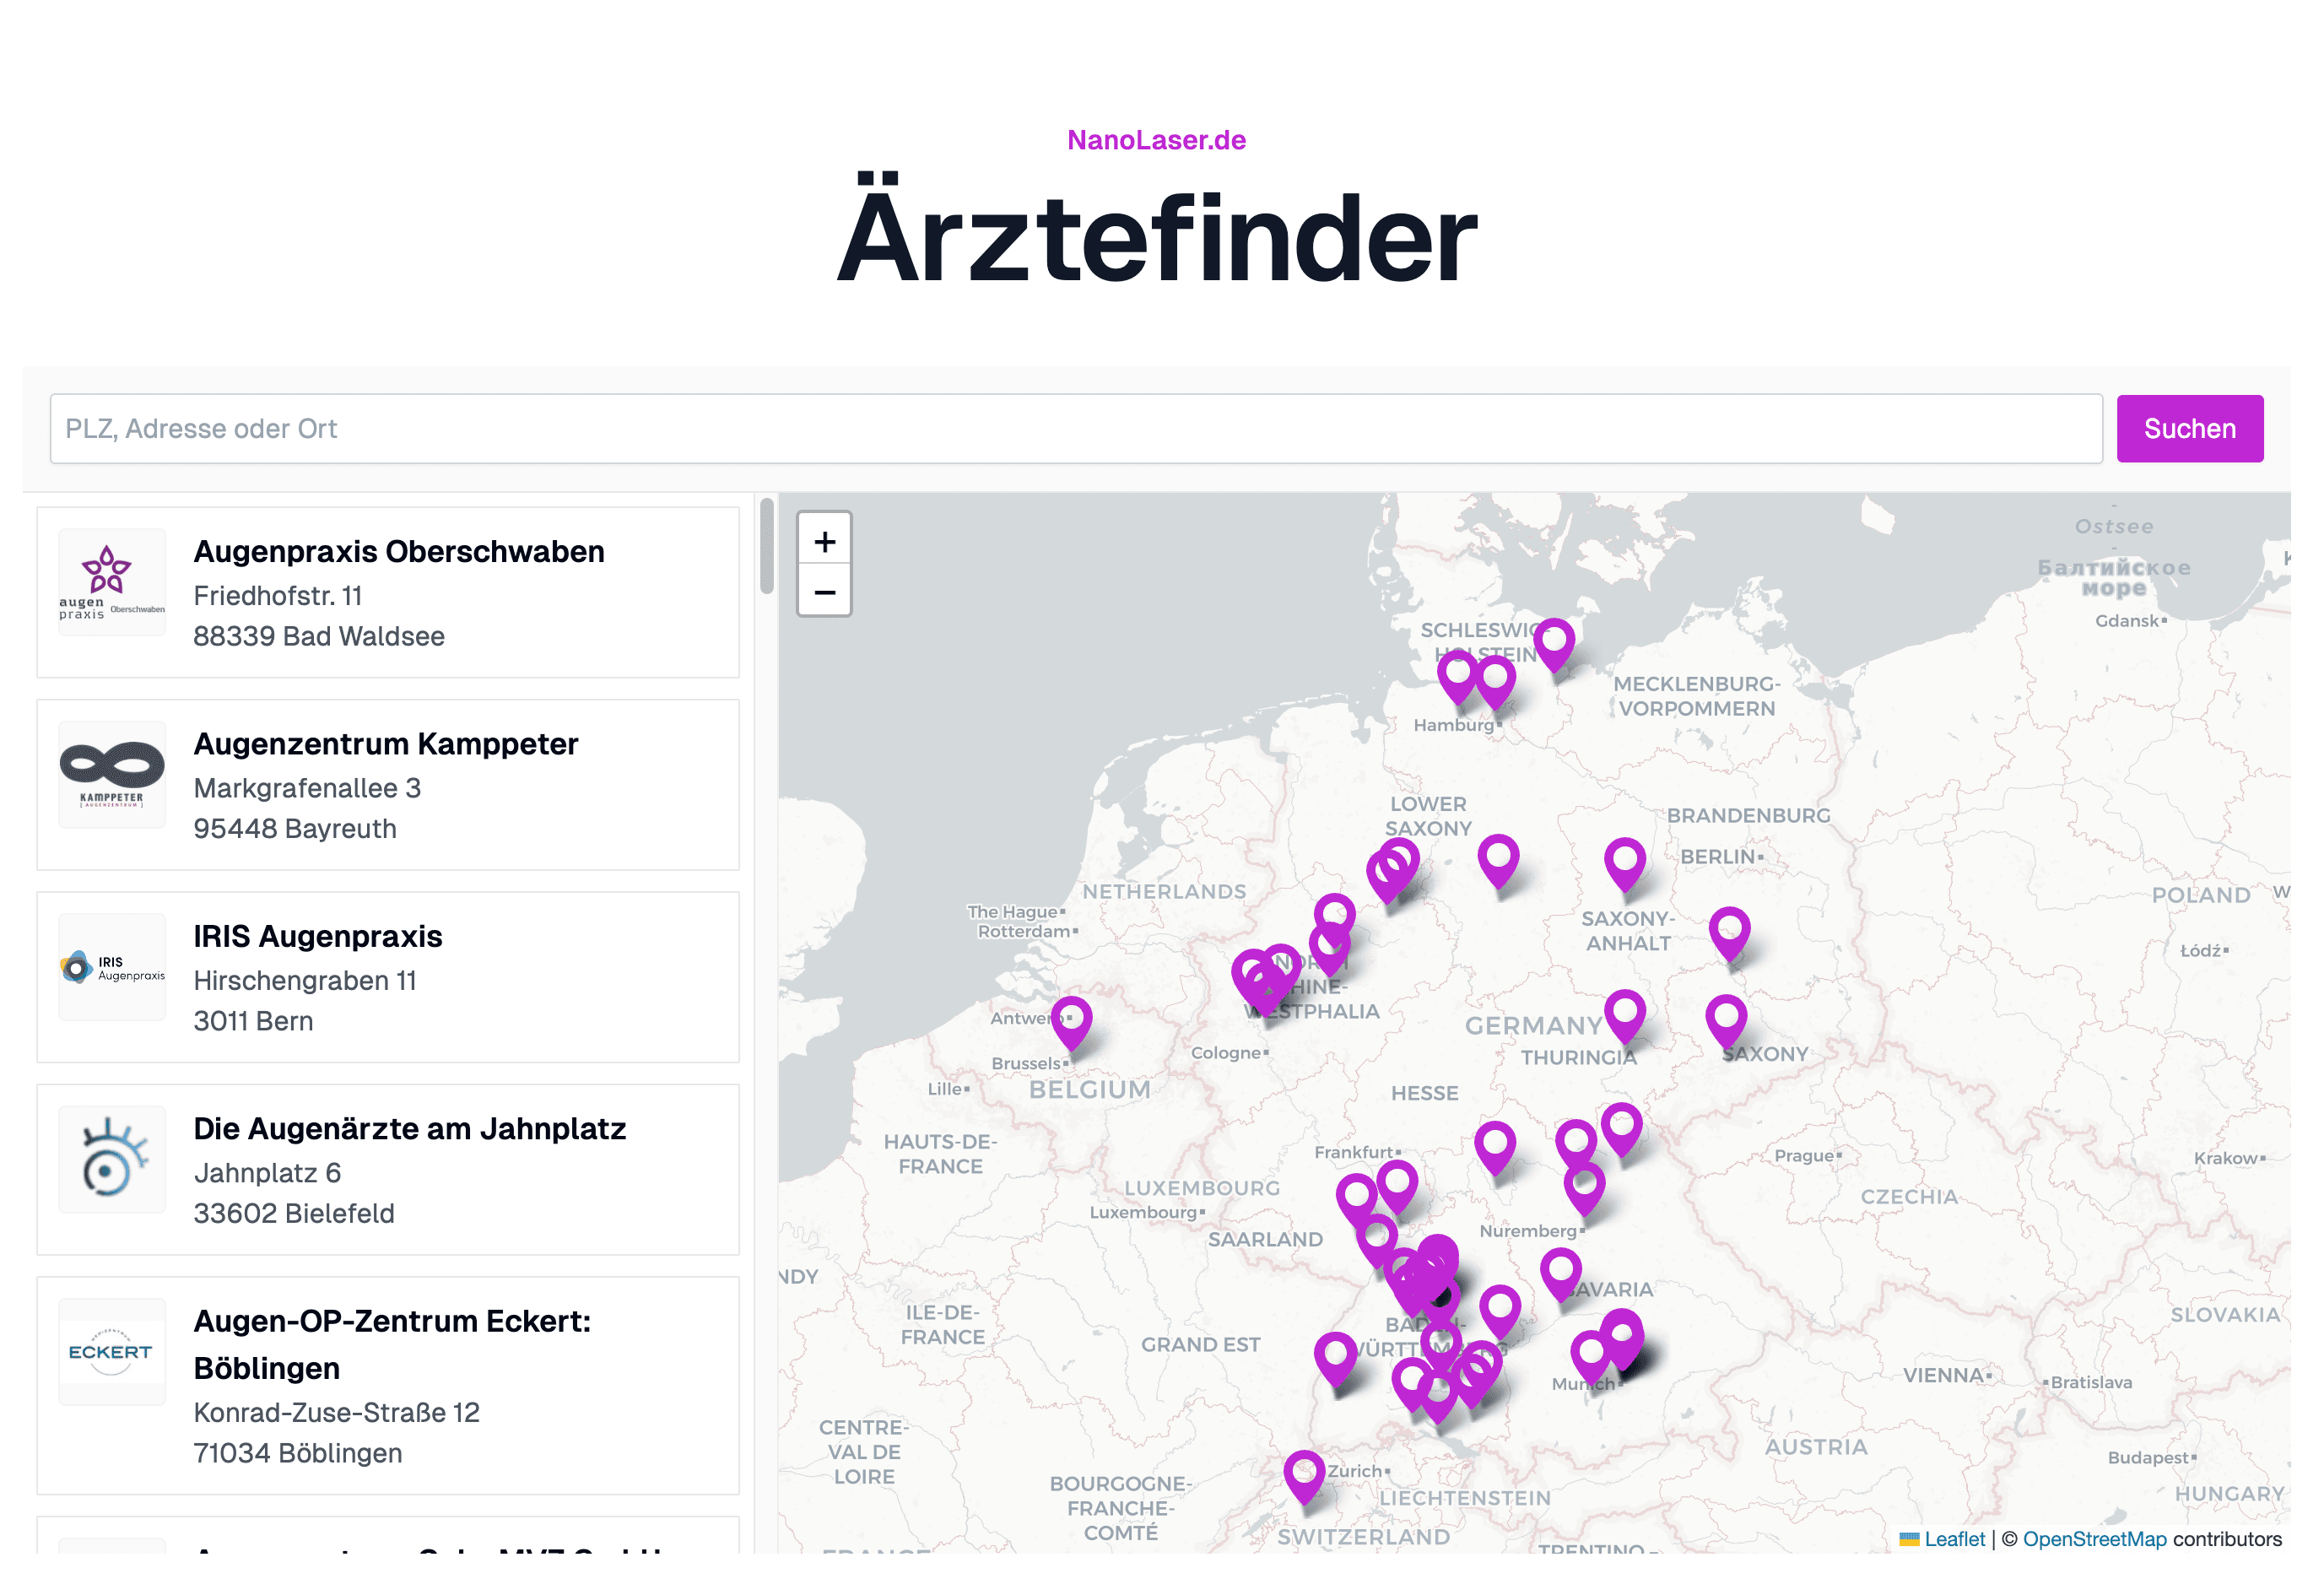Select the map pin on Belgium near Antwerp
The image size is (2324, 1595).
(x=1071, y=1021)
